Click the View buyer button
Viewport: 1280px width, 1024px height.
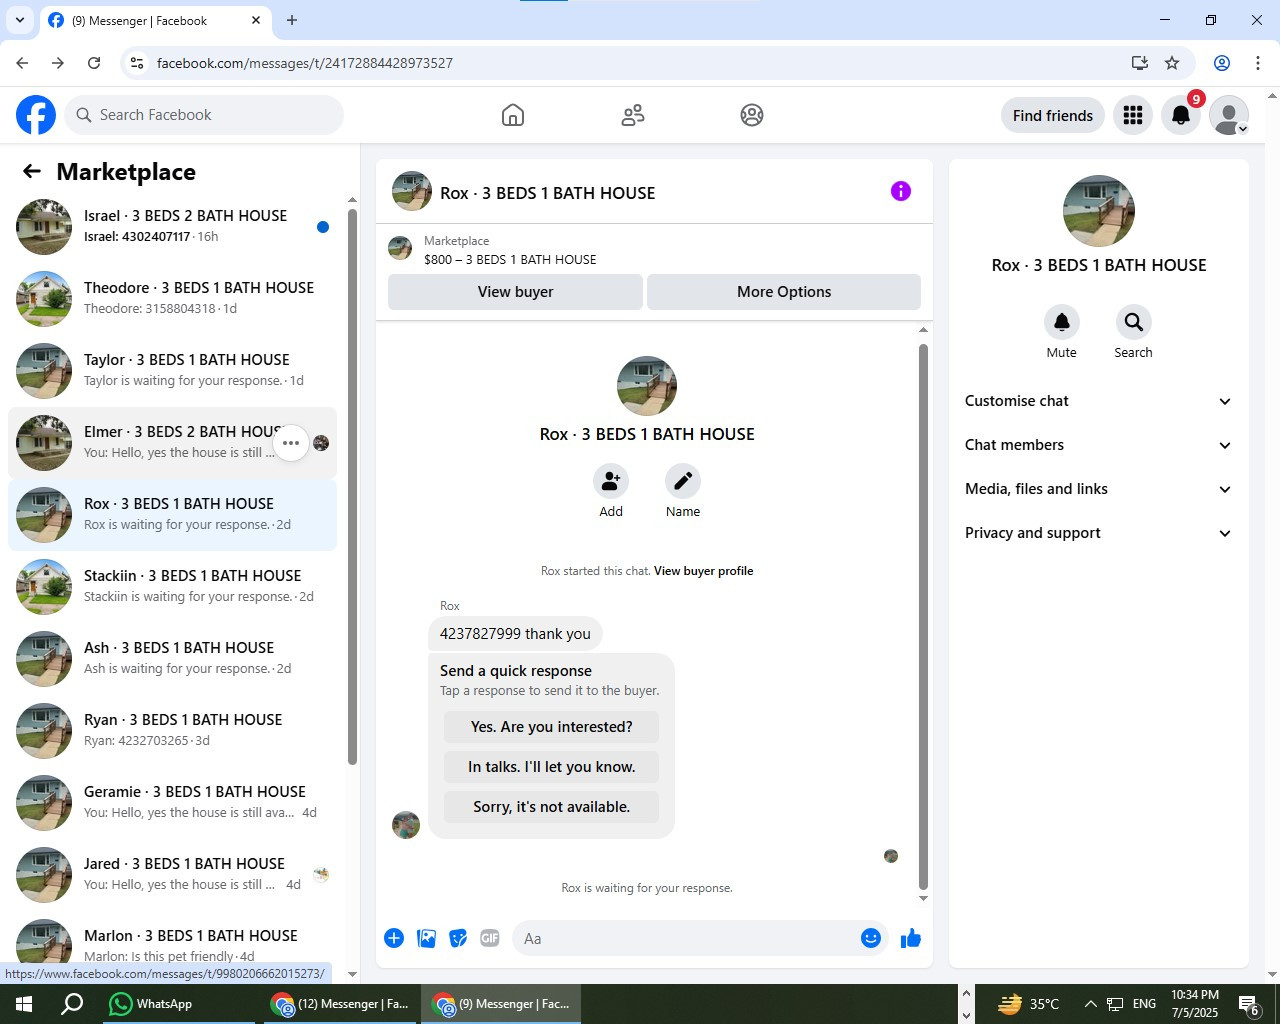(x=515, y=292)
